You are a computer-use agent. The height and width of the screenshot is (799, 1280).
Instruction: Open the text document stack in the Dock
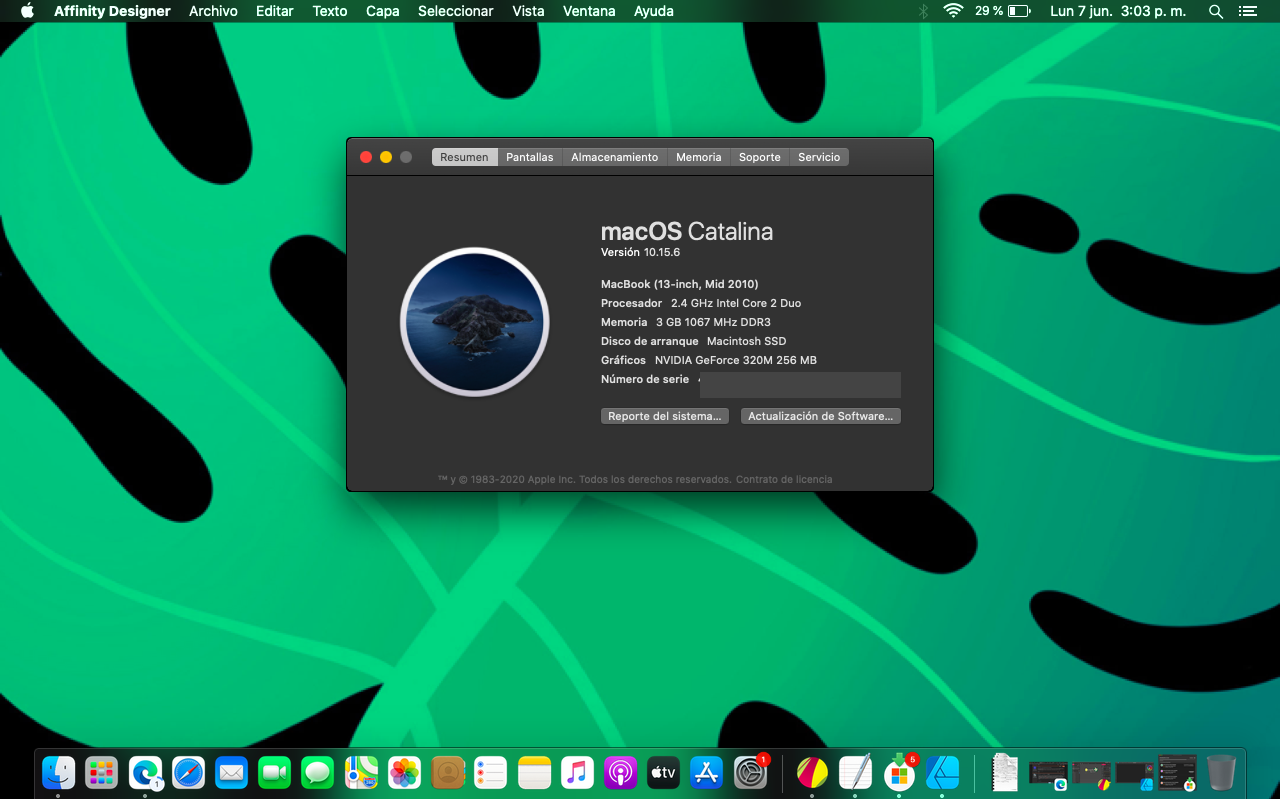[1005, 772]
